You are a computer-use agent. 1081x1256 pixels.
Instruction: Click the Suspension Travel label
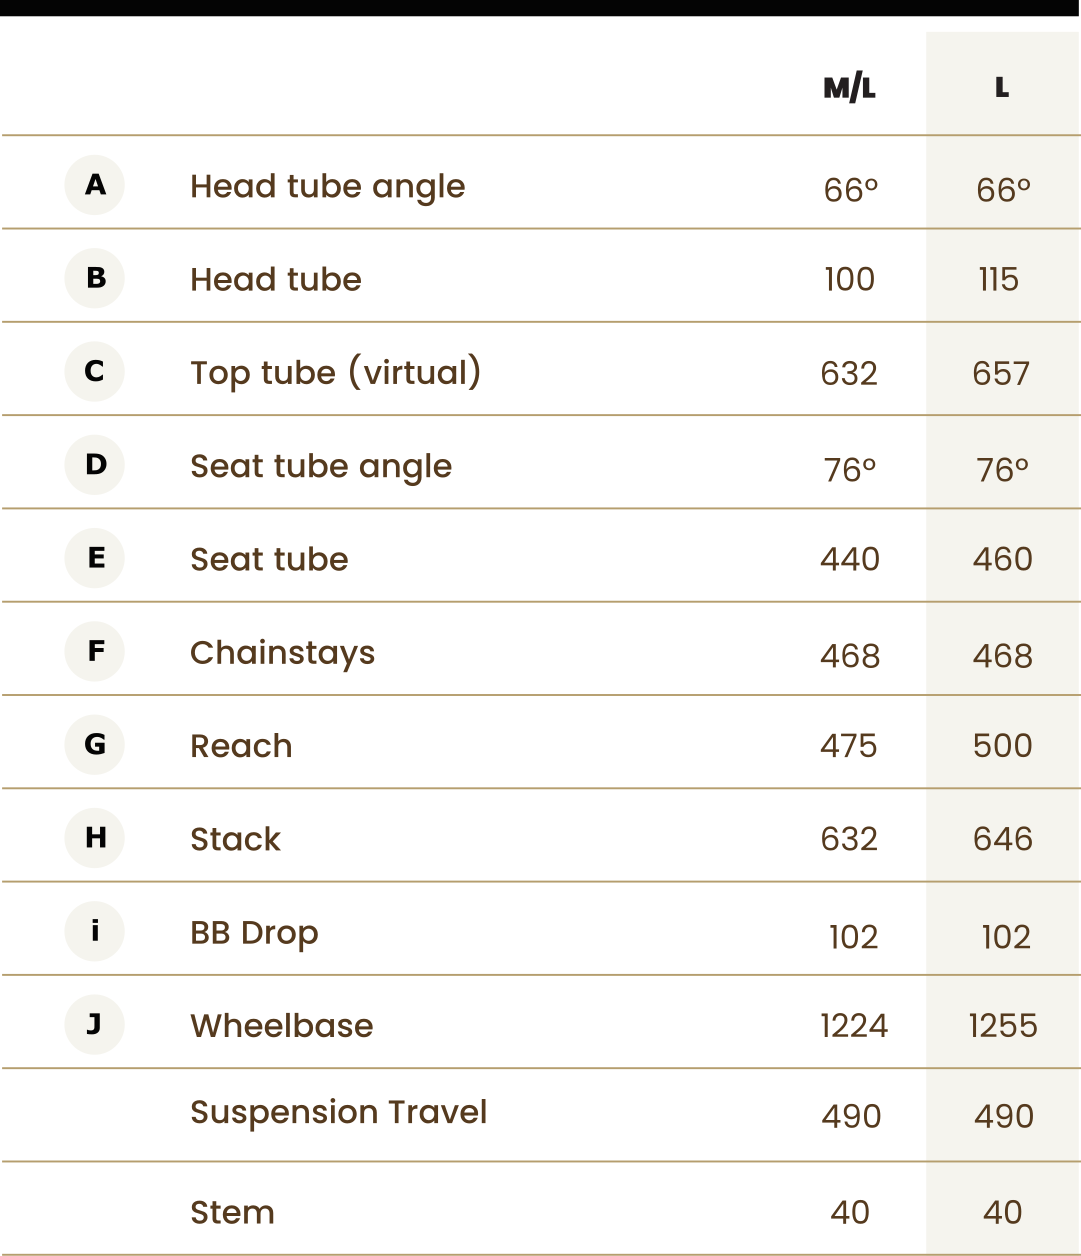[x=339, y=1113]
